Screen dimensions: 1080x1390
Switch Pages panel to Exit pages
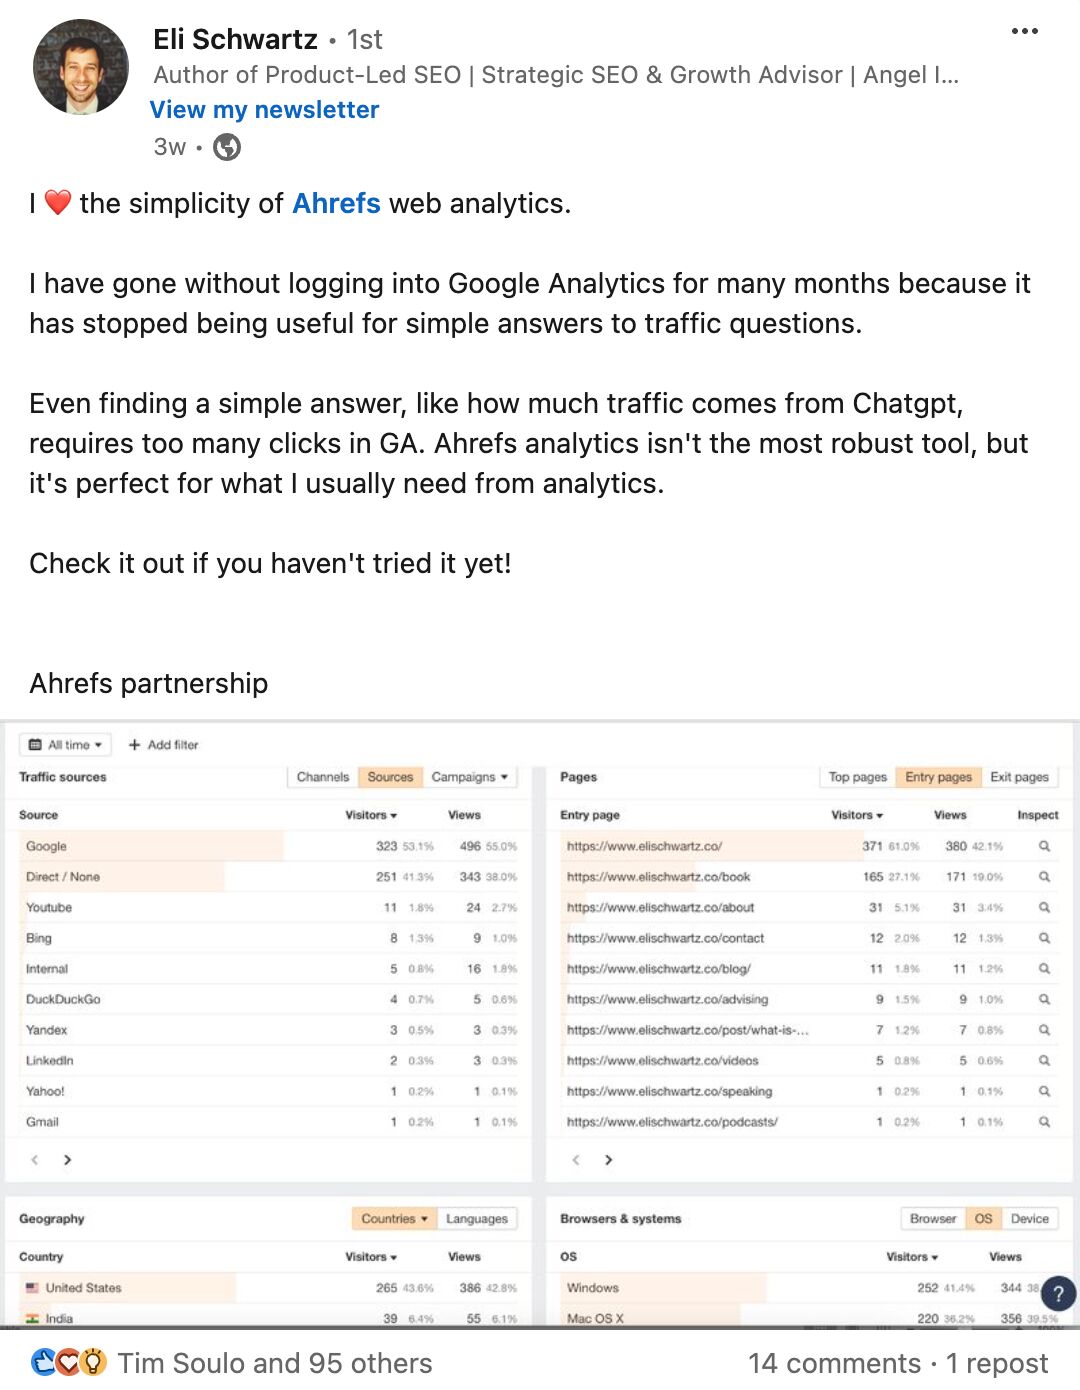(1018, 777)
